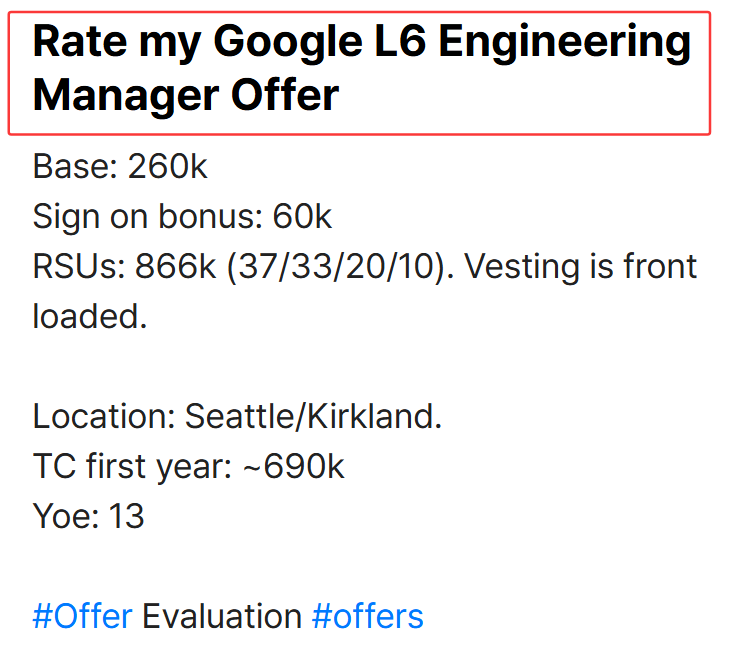Viewport: 738px width, 646px height.
Task: Click "Manager Offer" in the title
Action: 186,96
